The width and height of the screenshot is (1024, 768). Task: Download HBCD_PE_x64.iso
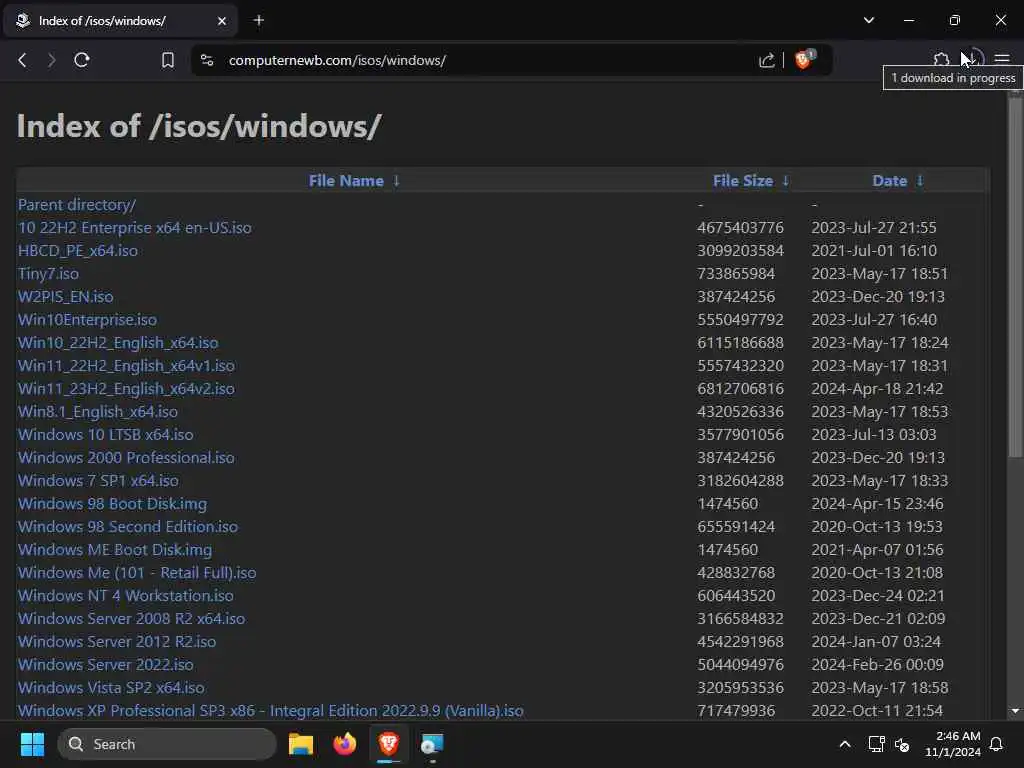78,251
